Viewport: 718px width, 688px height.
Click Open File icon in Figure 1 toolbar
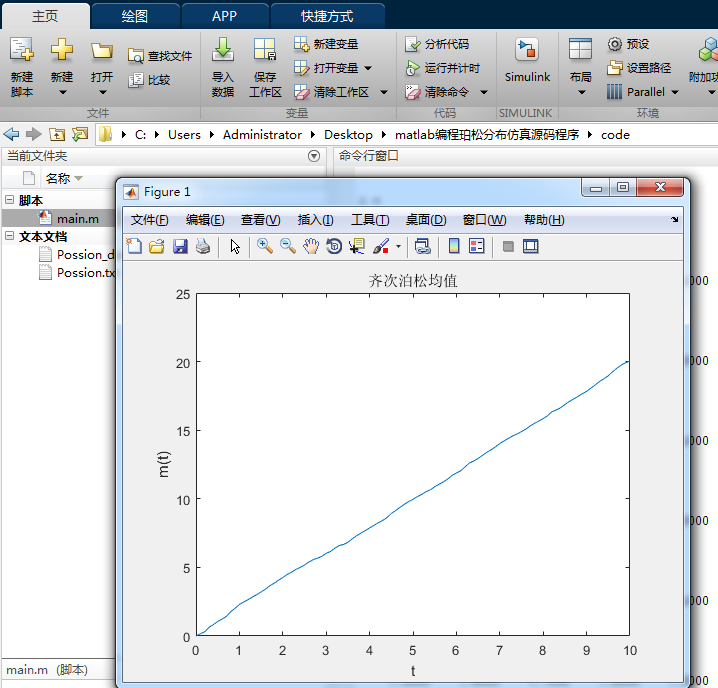tap(157, 246)
